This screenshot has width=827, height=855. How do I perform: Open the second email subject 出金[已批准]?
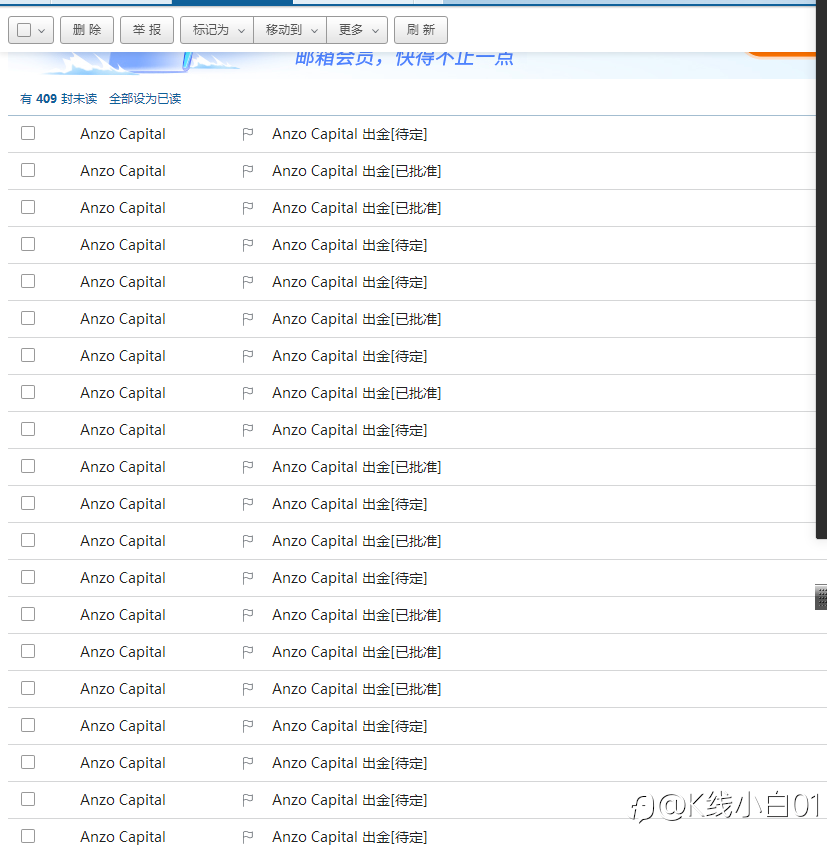(357, 171)
